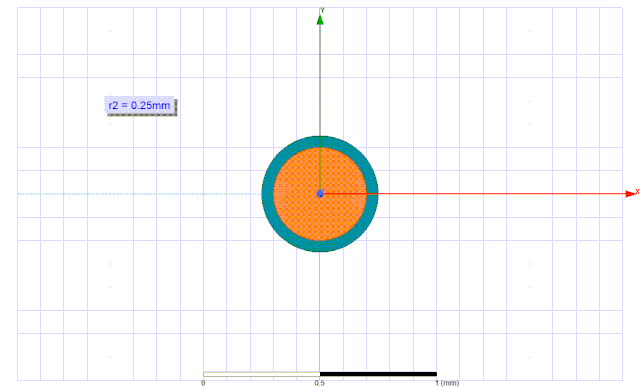Click the 0.5 scale bar label
The width and height of the screenshot is (640, 388).
(x=320, y=383)
